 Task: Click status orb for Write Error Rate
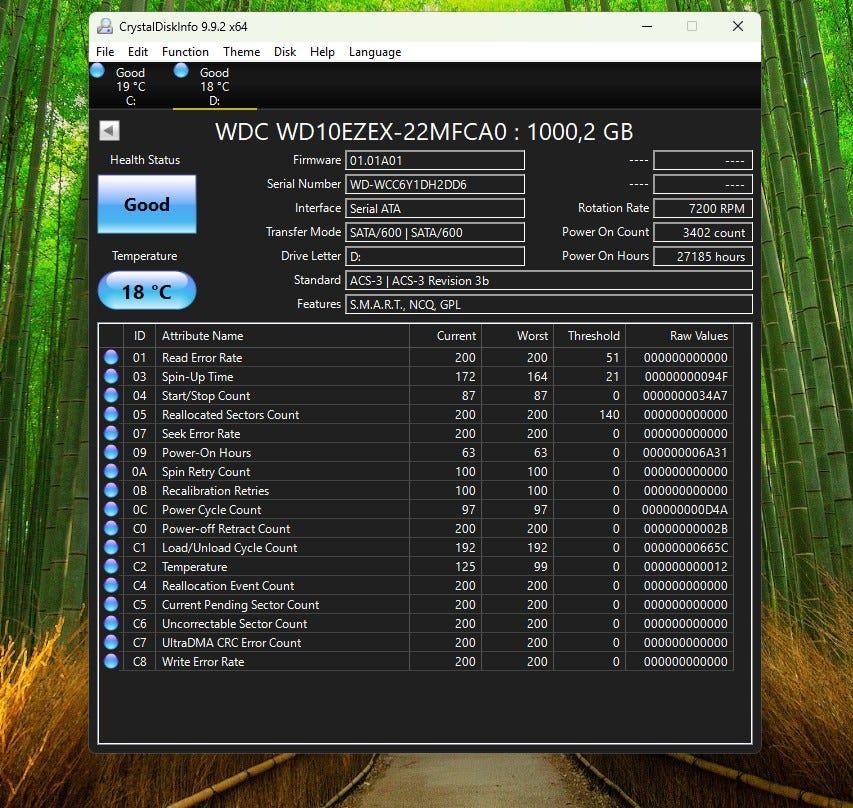tap(111, 662)
